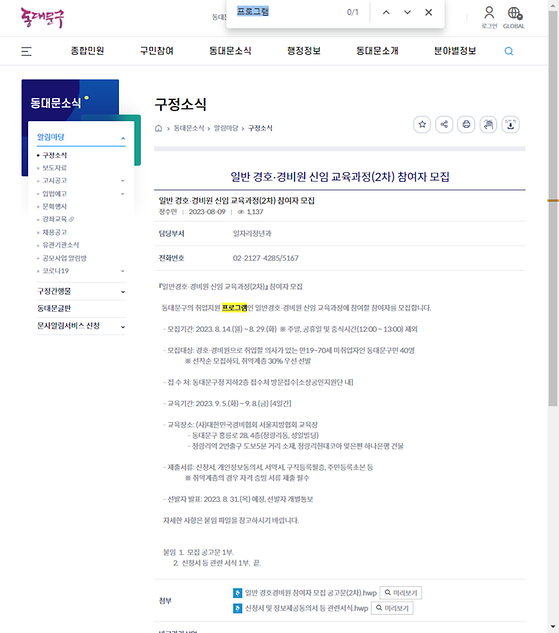Screen dimensions: 559x633
Task: Go to next find result arrow
Action: tap(407, 12)
